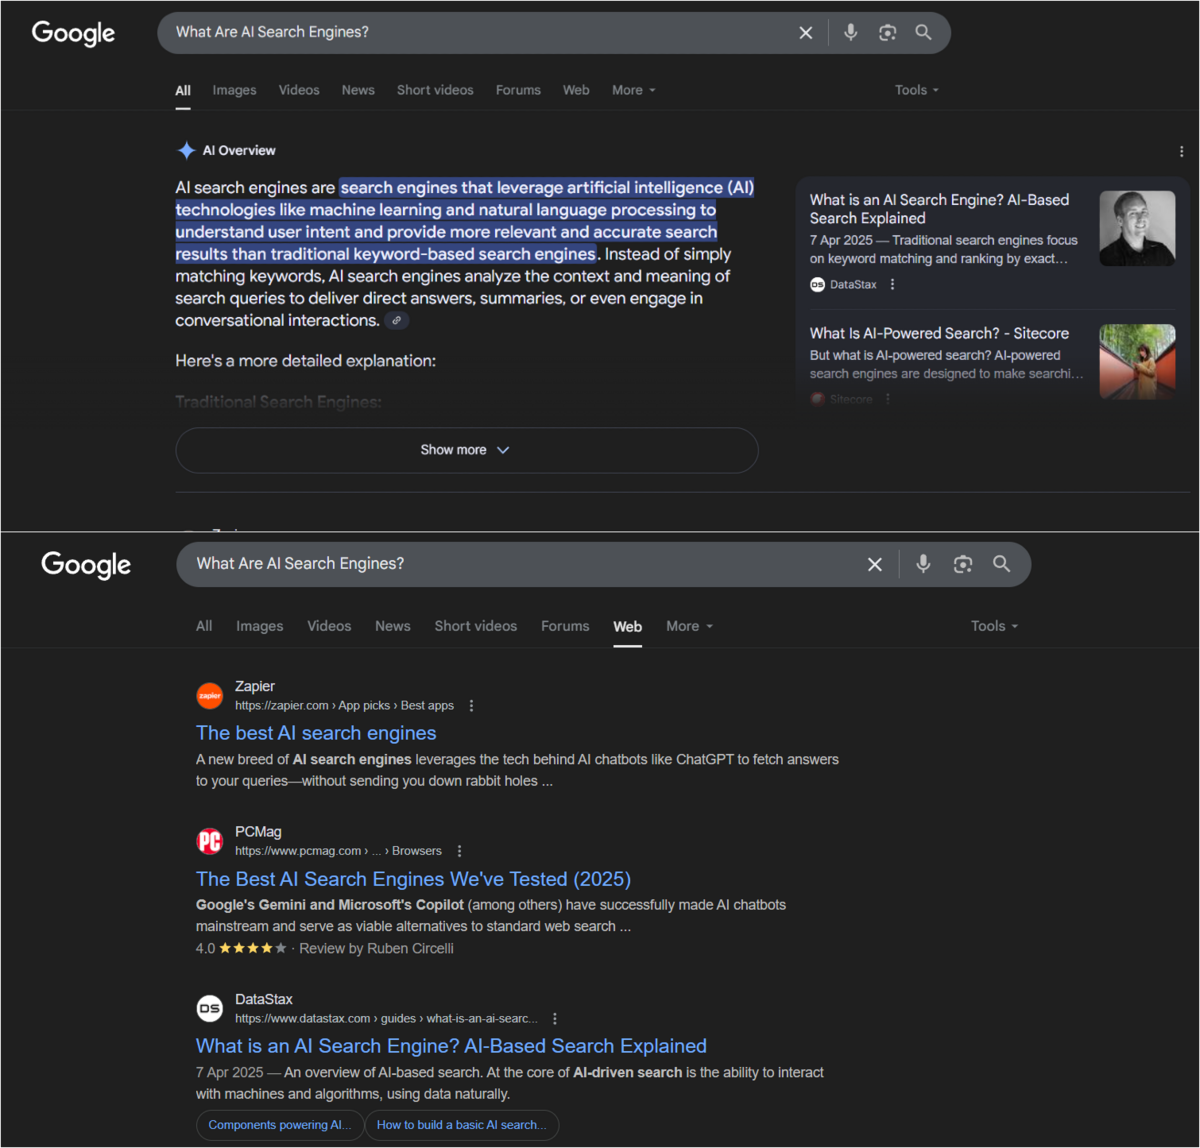
Task: Click the magnifier search icon in bottom bar
Action: [1001, 564]
